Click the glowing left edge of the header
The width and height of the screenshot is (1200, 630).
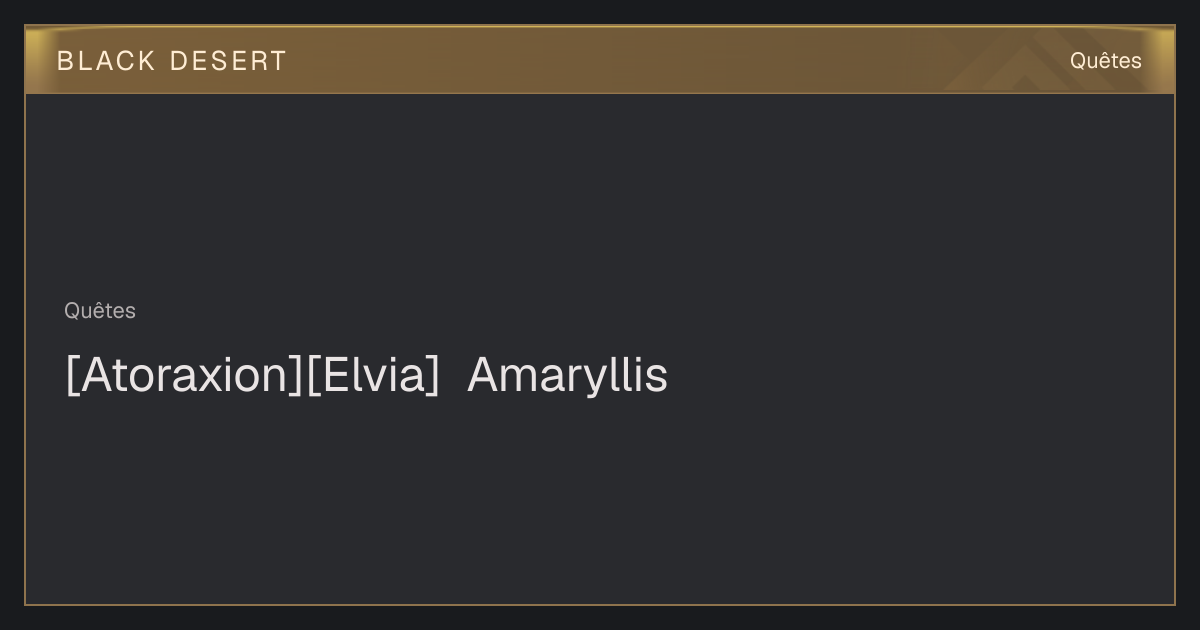[34, 60]
